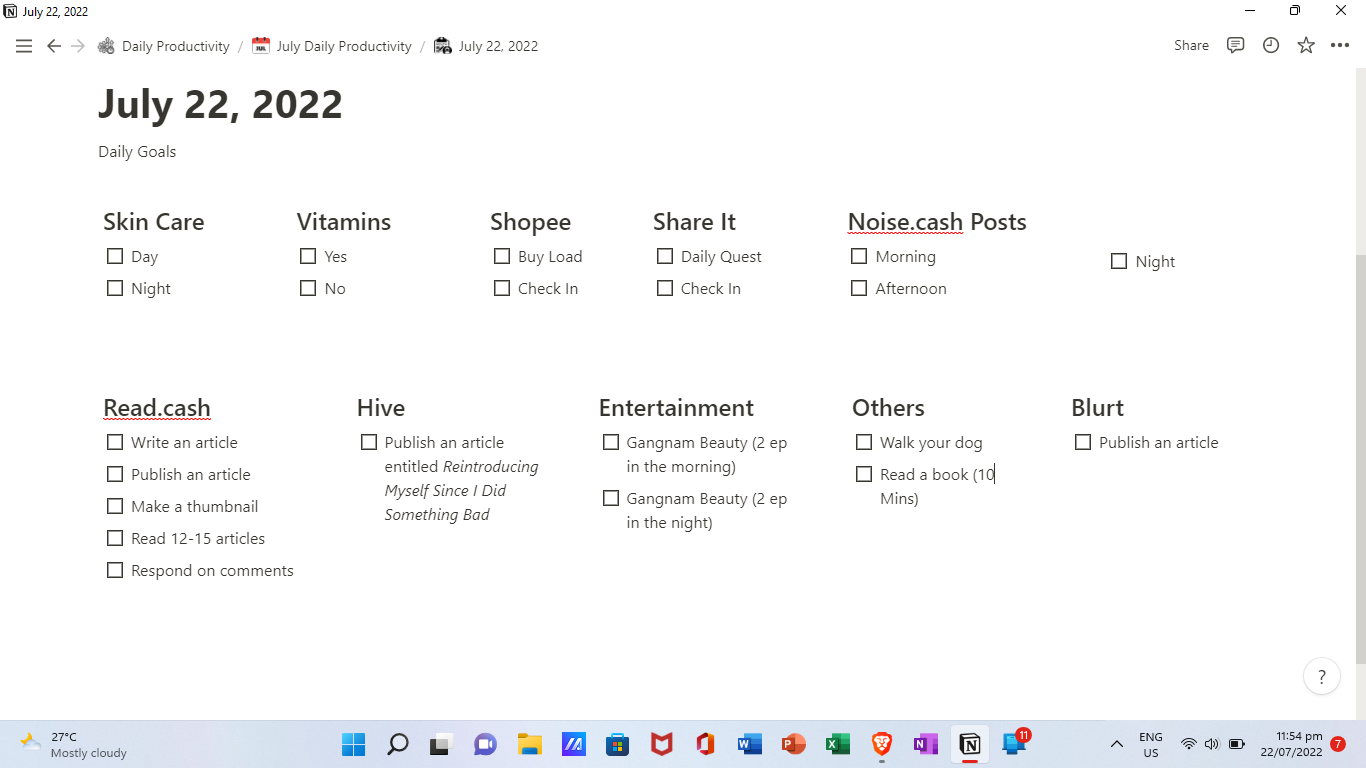
Task: Click the page vertical scrollbar
Action: pos(1360,457)
